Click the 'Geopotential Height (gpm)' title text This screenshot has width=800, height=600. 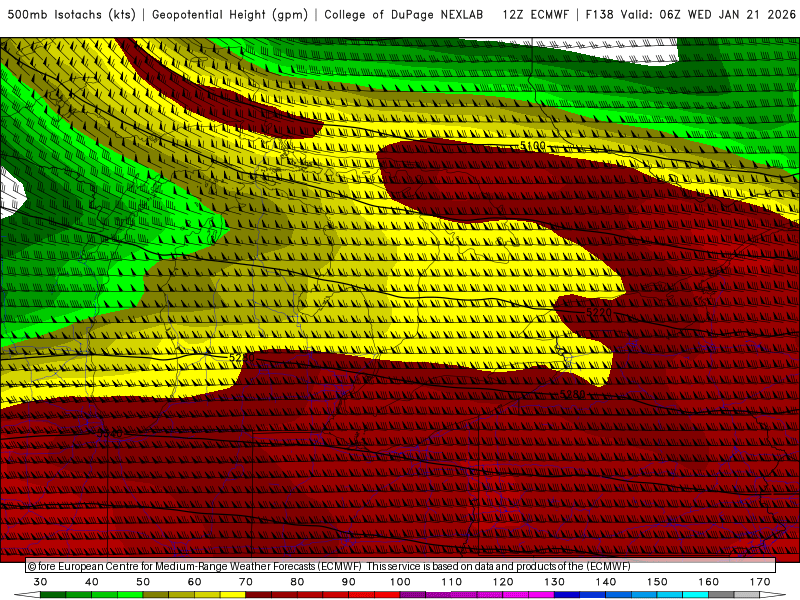230,14
